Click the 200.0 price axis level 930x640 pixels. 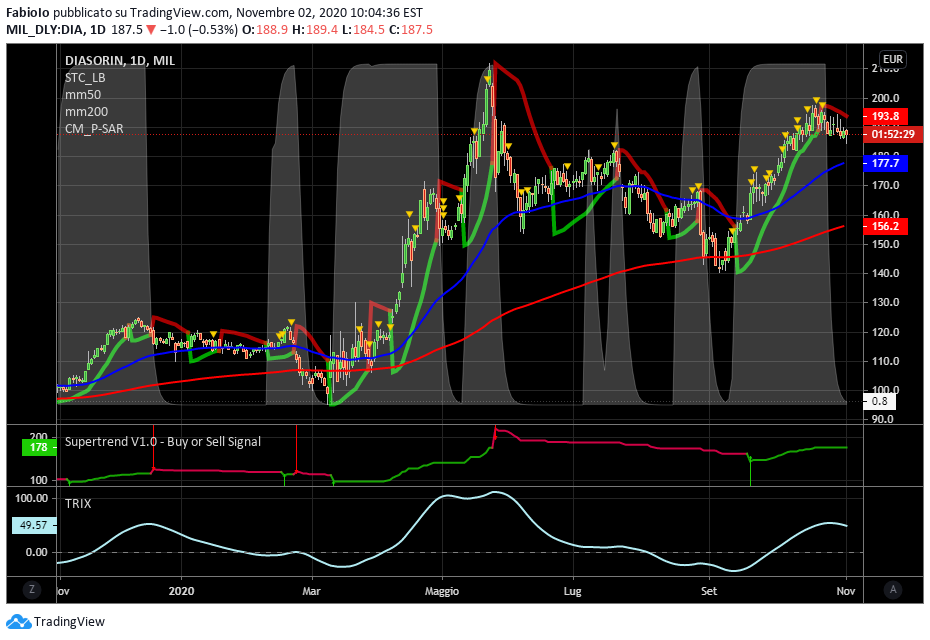tap(885, 98)
